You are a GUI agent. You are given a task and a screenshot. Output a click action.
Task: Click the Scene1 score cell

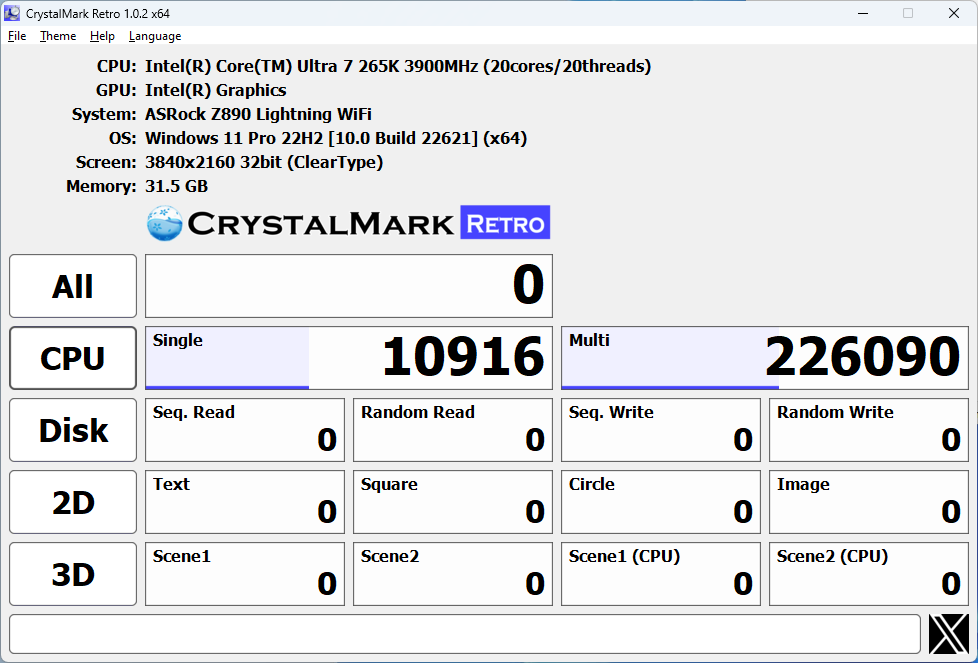click(244, 574)
